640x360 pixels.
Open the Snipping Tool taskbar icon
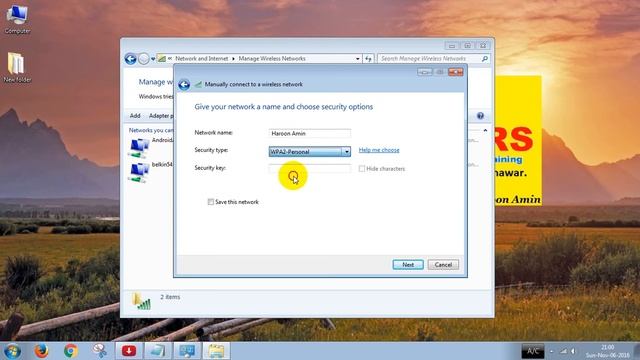(x=100, y=351)
